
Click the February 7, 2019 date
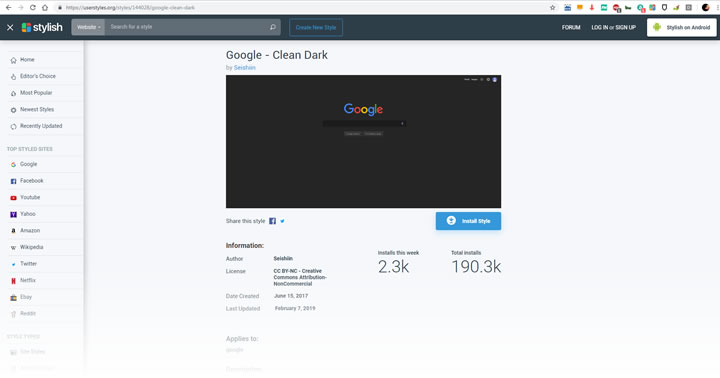pyautogui.click(x=295, y=308)
